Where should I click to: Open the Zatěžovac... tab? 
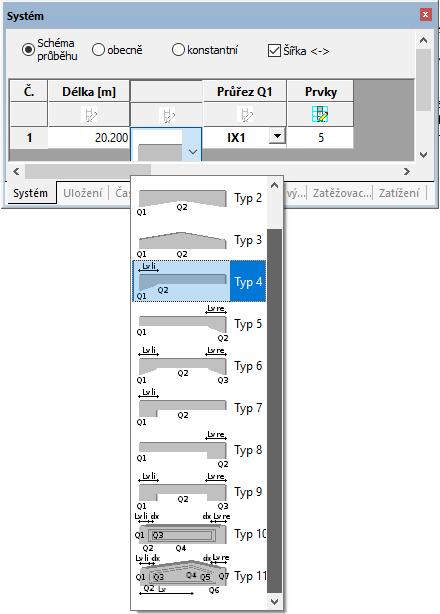tap(341, 193)
